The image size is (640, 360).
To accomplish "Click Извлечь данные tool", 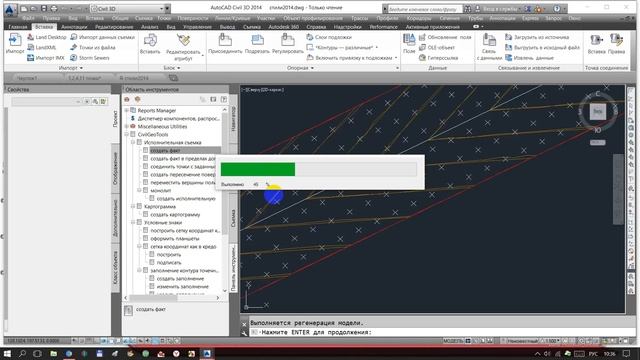I will 529,58.
